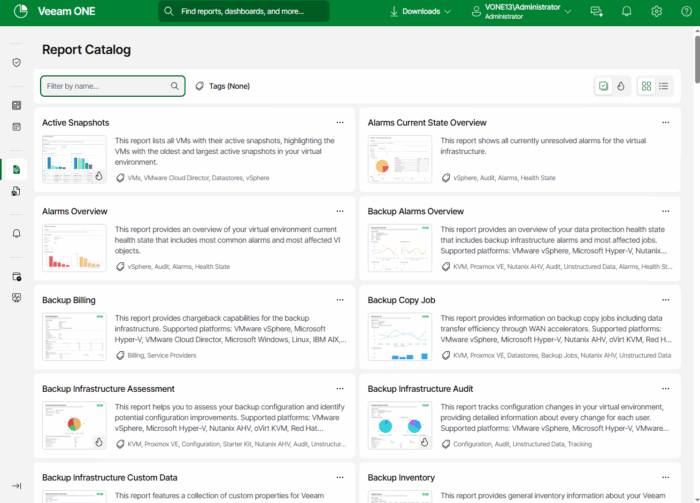
Task: Click the Find reports, dashboards search box
Action: (244, 11)
